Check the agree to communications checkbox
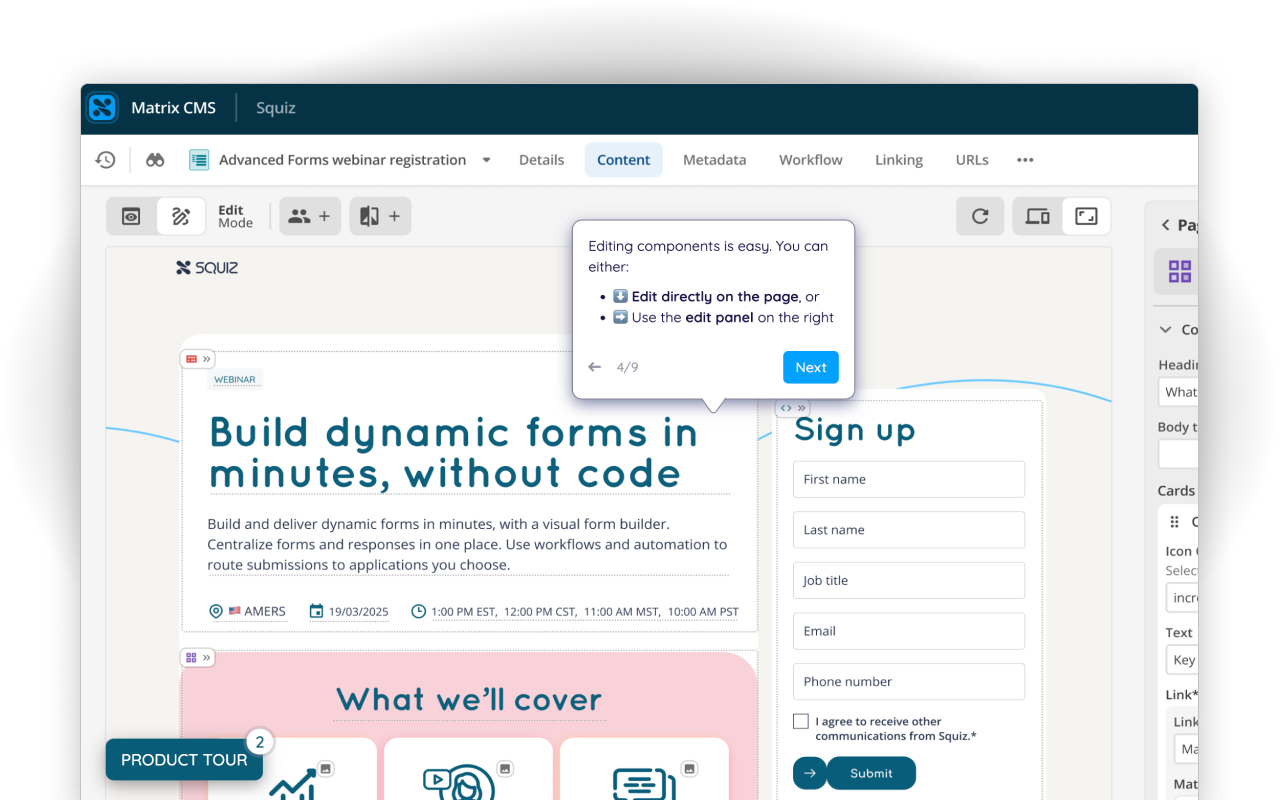The image size is (1280, 800). coord(801,722)
